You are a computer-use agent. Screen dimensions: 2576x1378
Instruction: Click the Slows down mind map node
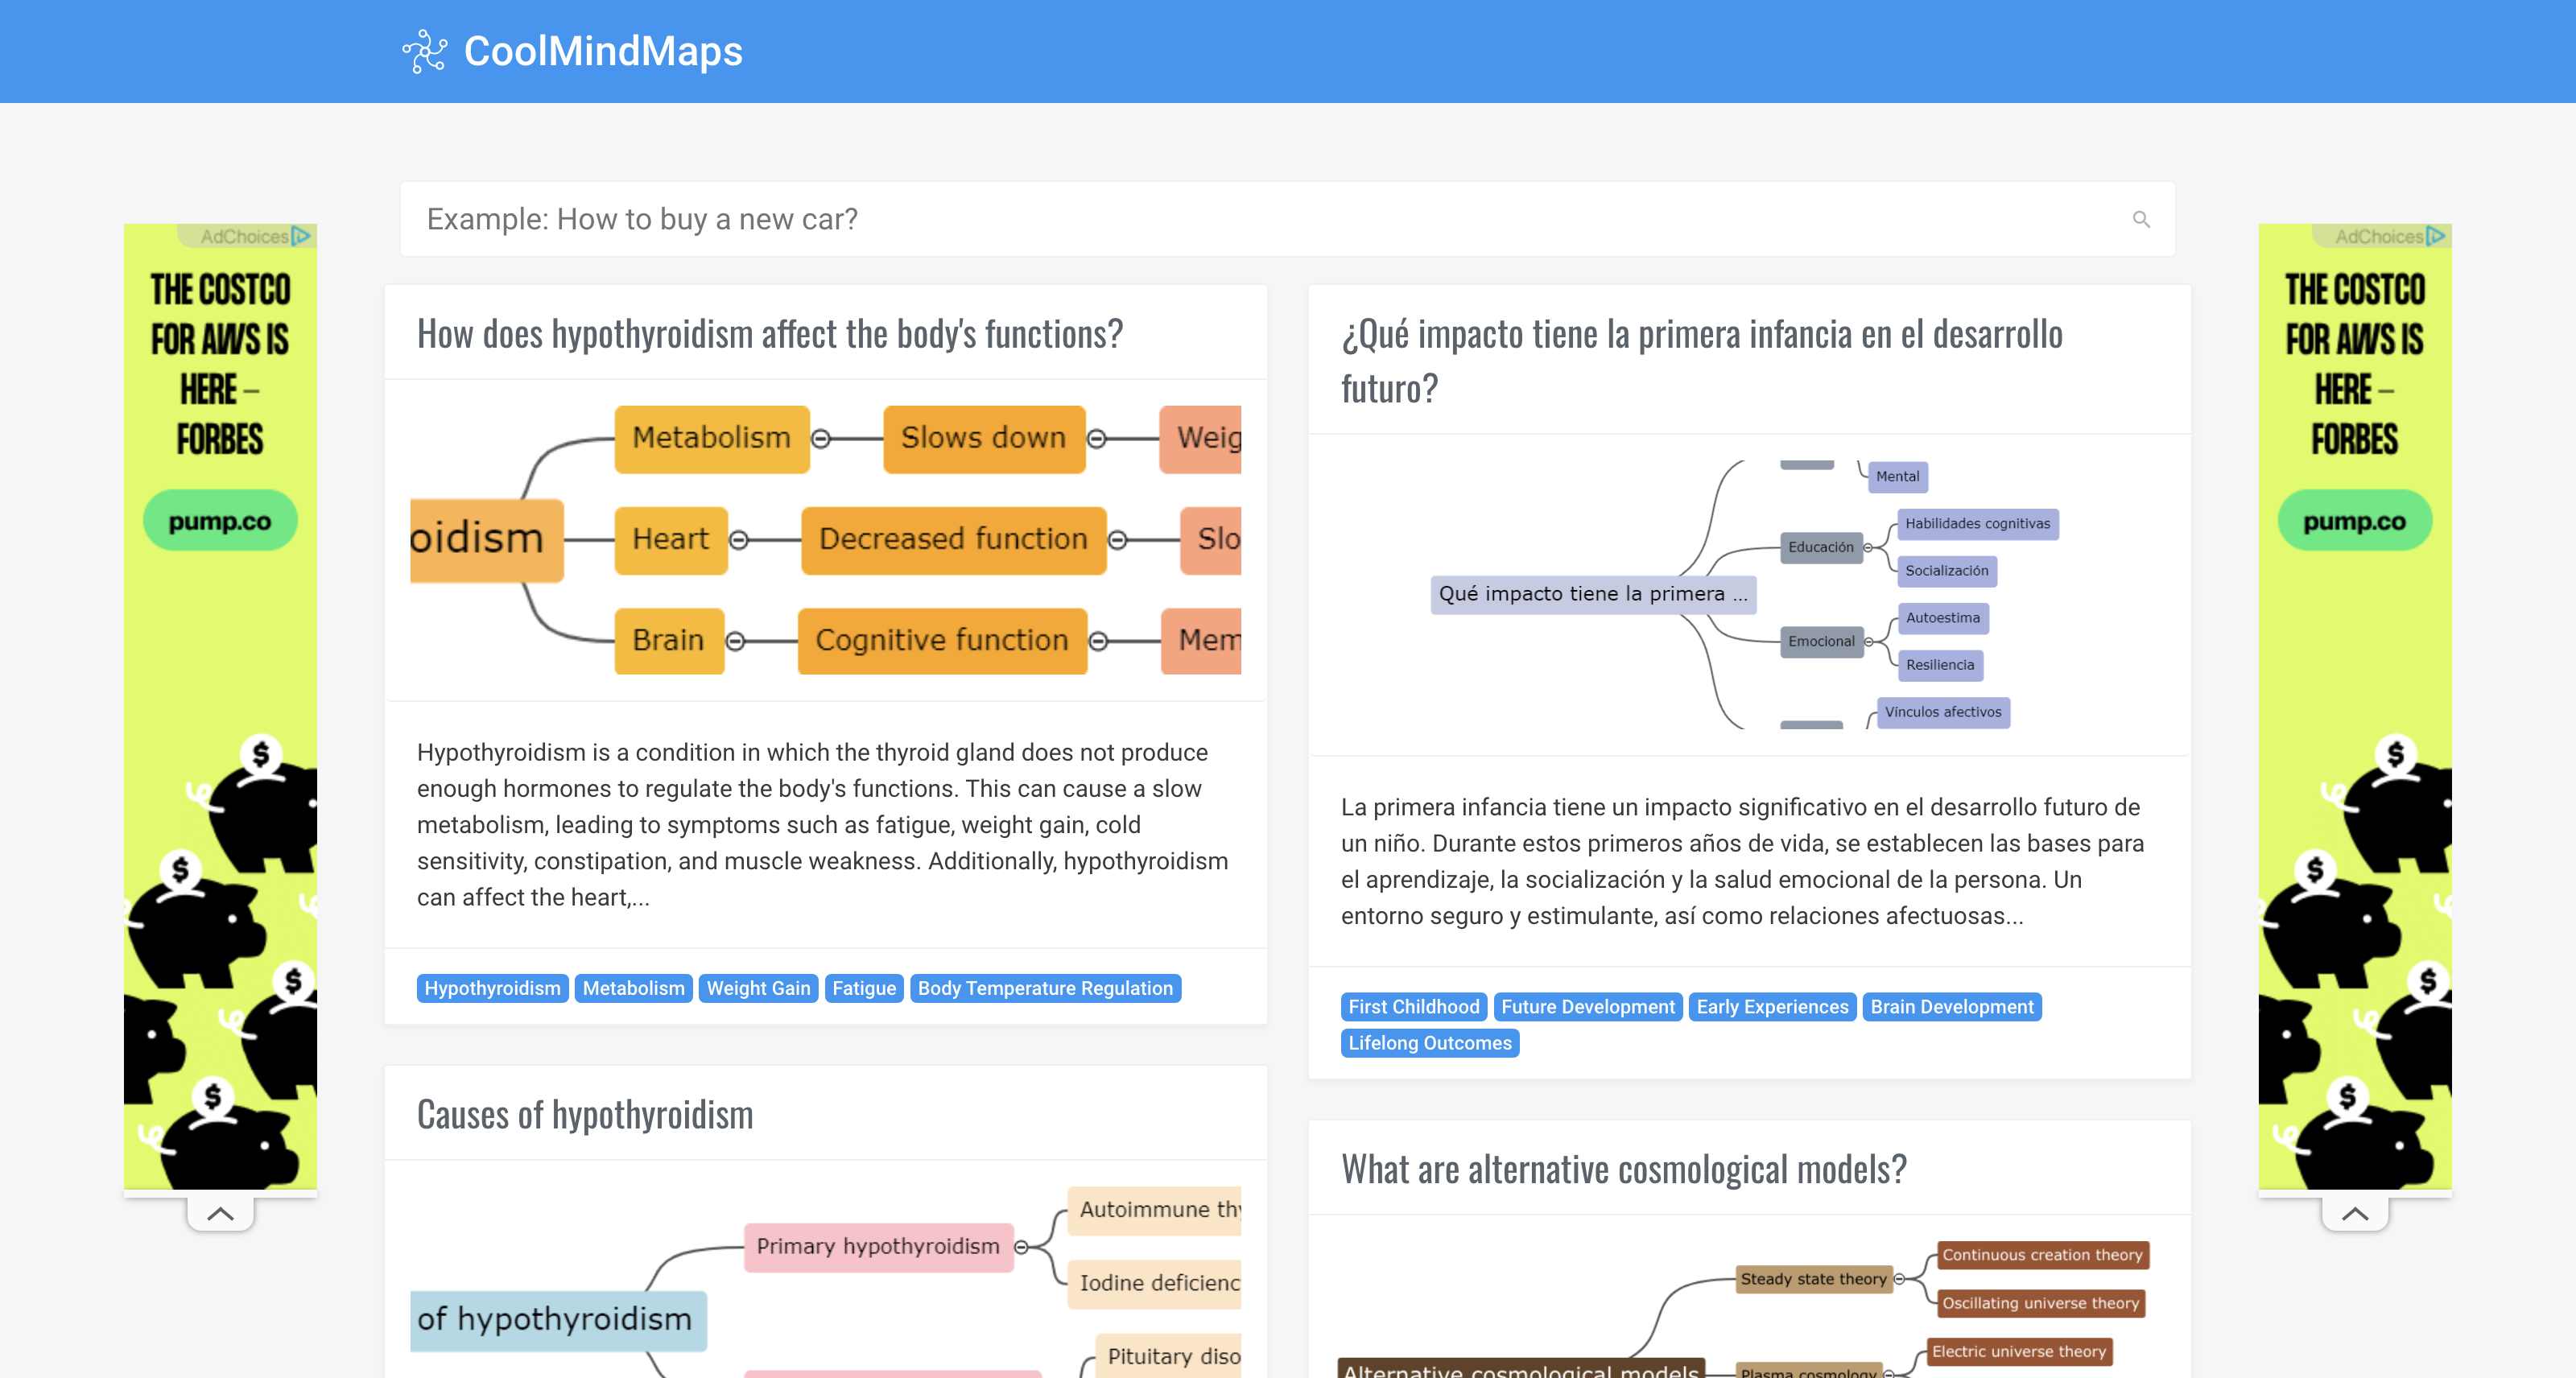click(x=984, y=438)
